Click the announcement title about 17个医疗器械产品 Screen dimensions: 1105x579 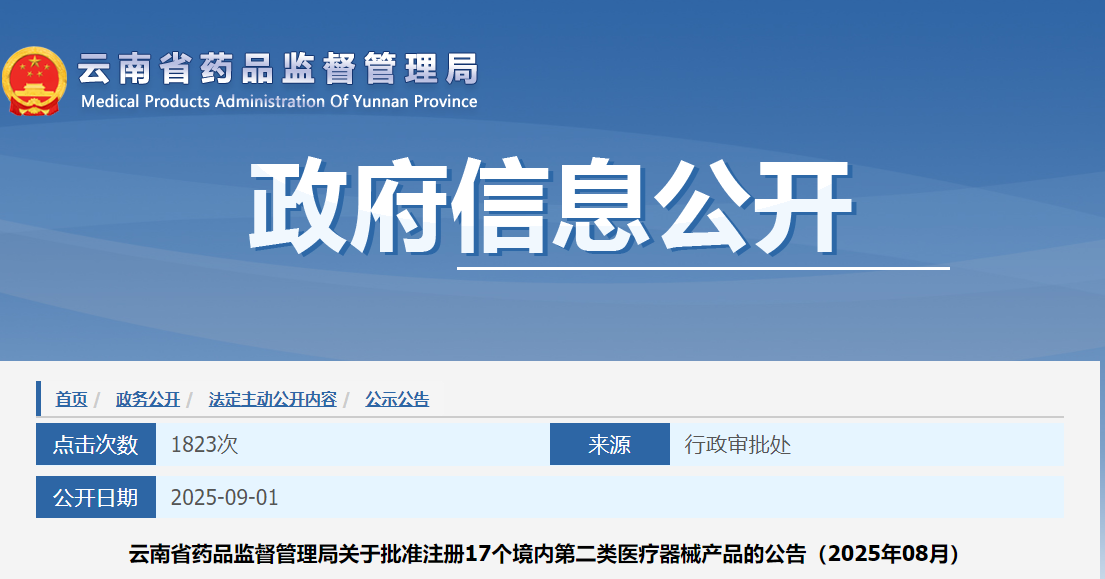click(549, 554)
